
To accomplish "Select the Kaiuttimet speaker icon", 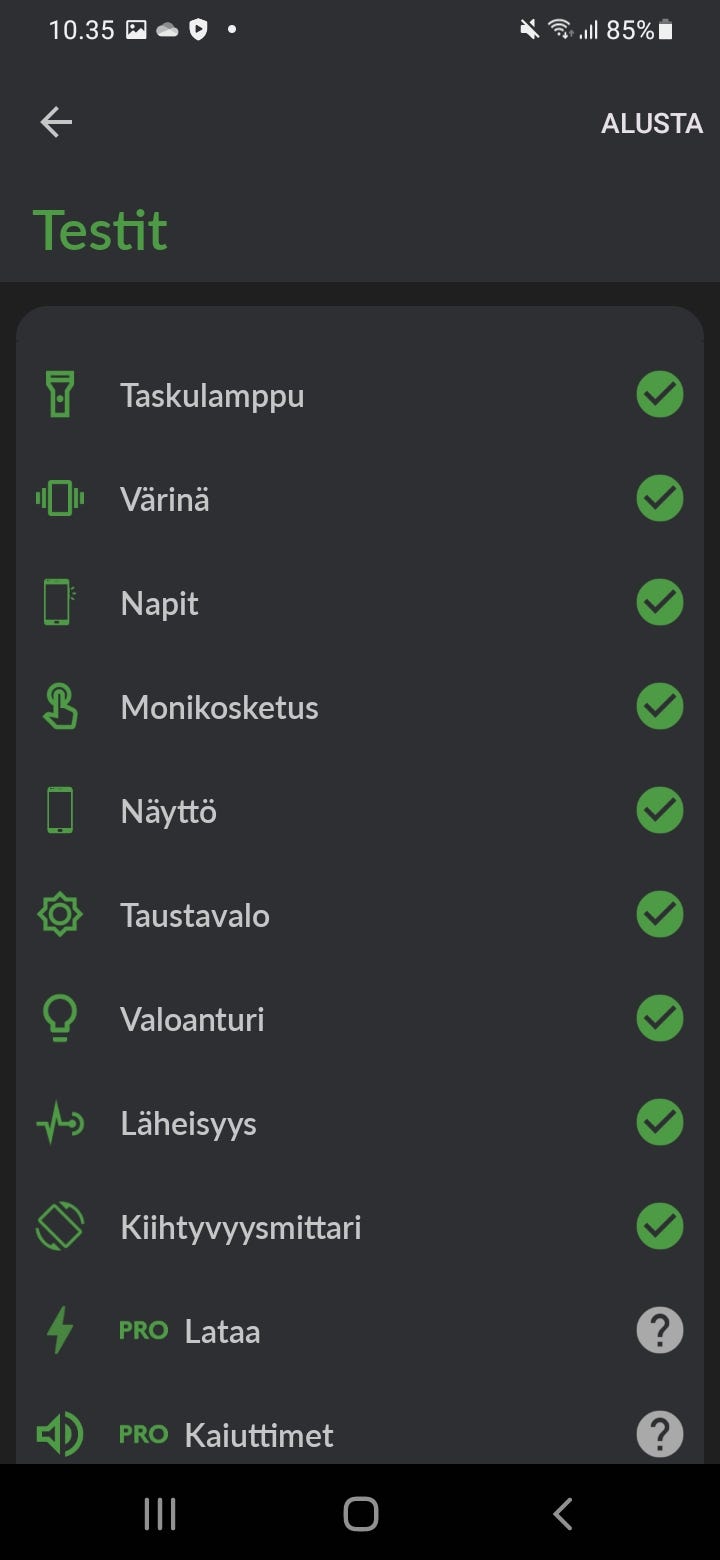I will point(60,1434).
